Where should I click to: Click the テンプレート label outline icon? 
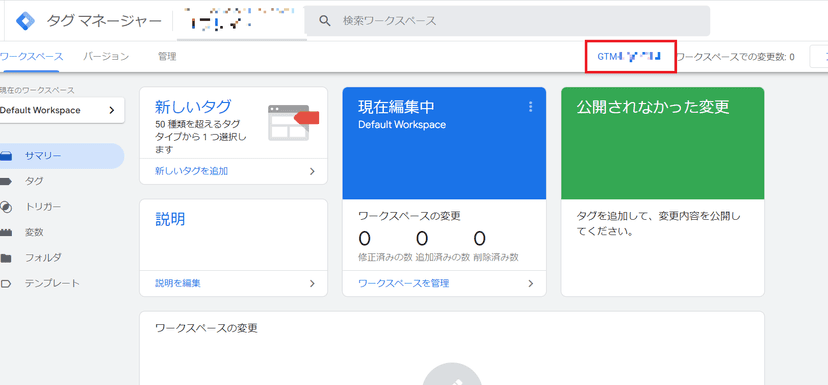[x=6, y=283]
